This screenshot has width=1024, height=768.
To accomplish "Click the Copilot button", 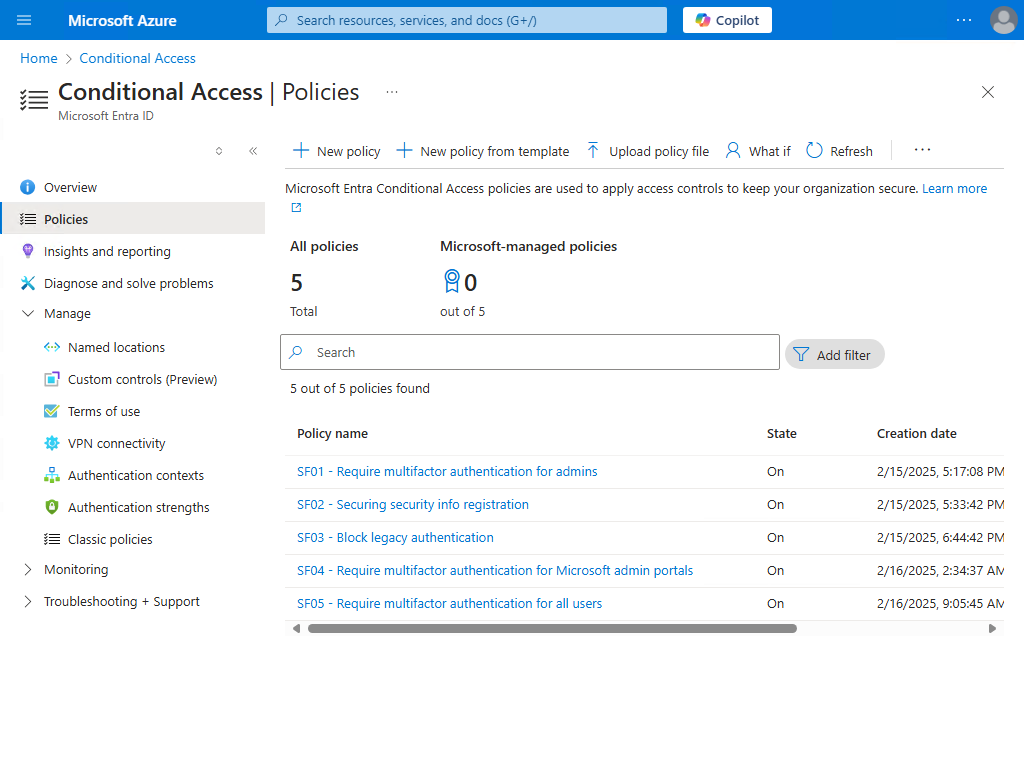I will (x=727, y=20).
